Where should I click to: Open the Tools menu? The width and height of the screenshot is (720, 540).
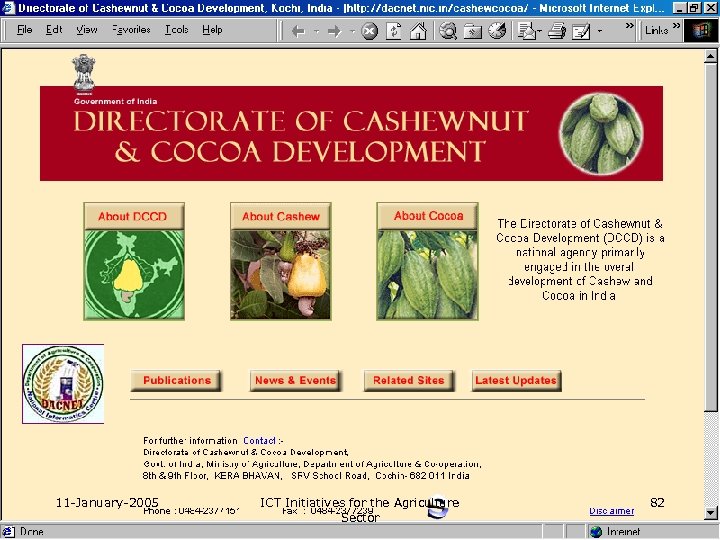click(177, 30)
